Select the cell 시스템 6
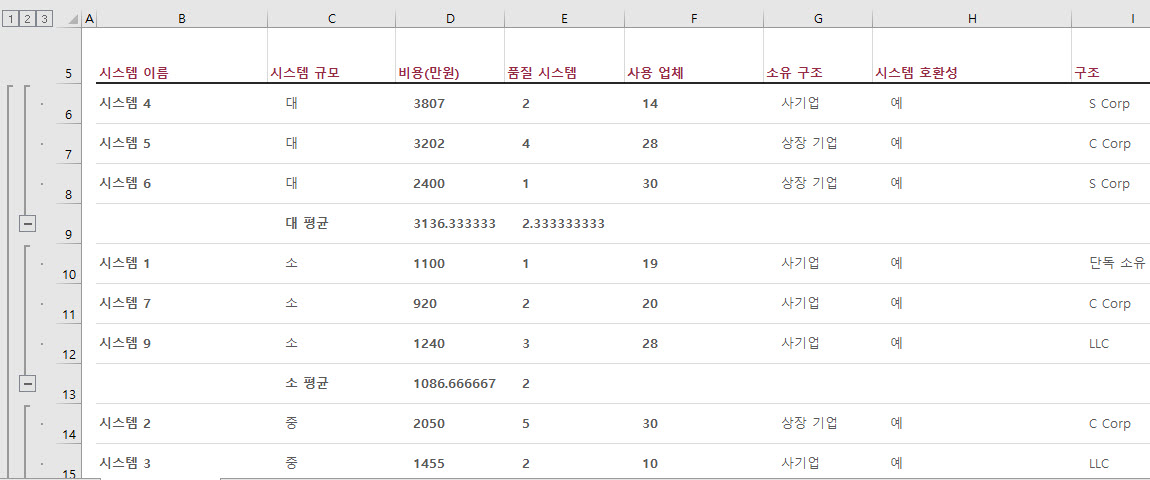The image size is (1150, 480). click(182, 183)
